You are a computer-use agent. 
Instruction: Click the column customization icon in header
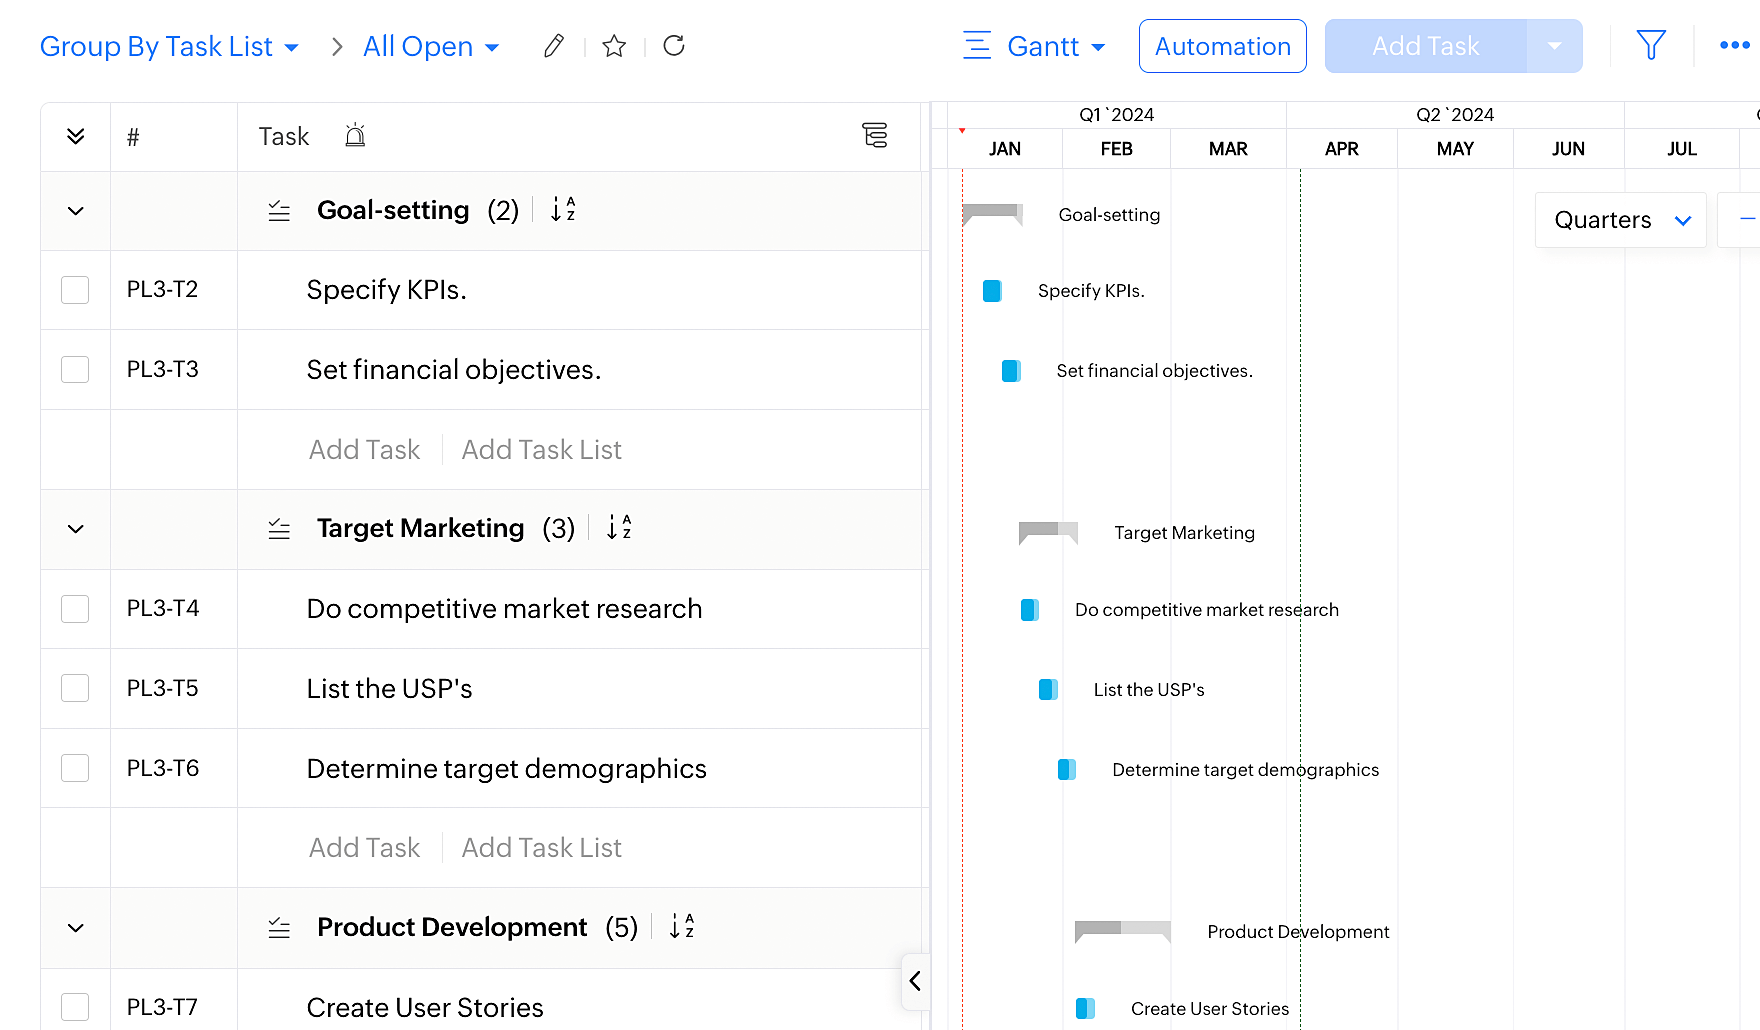pos(875,136)
